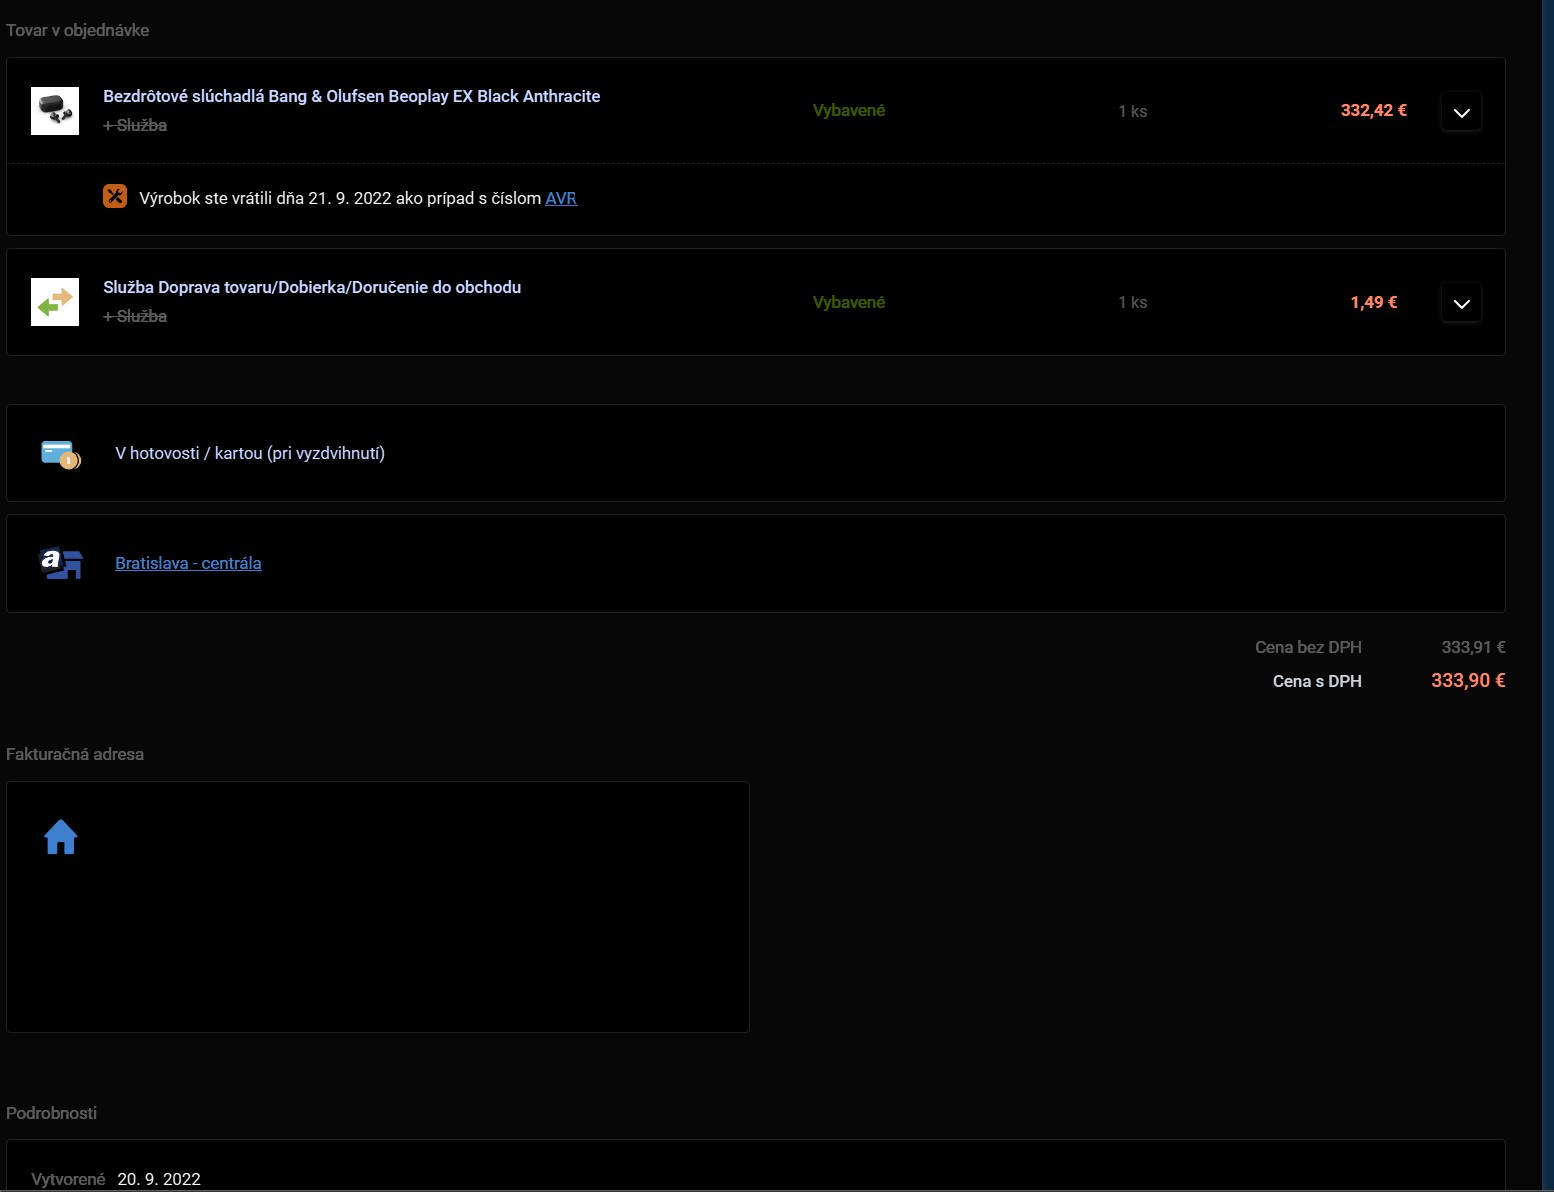Expand the Doprava tovaru service row

point(1461,303)
